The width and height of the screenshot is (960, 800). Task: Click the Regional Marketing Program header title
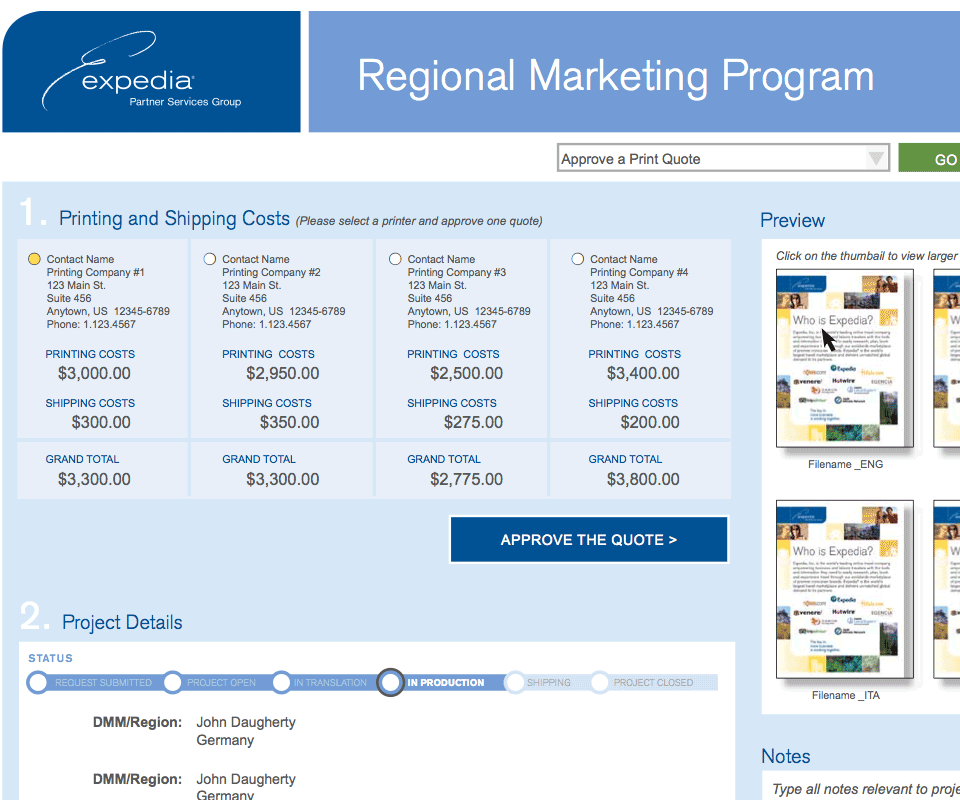pos(616,76)
